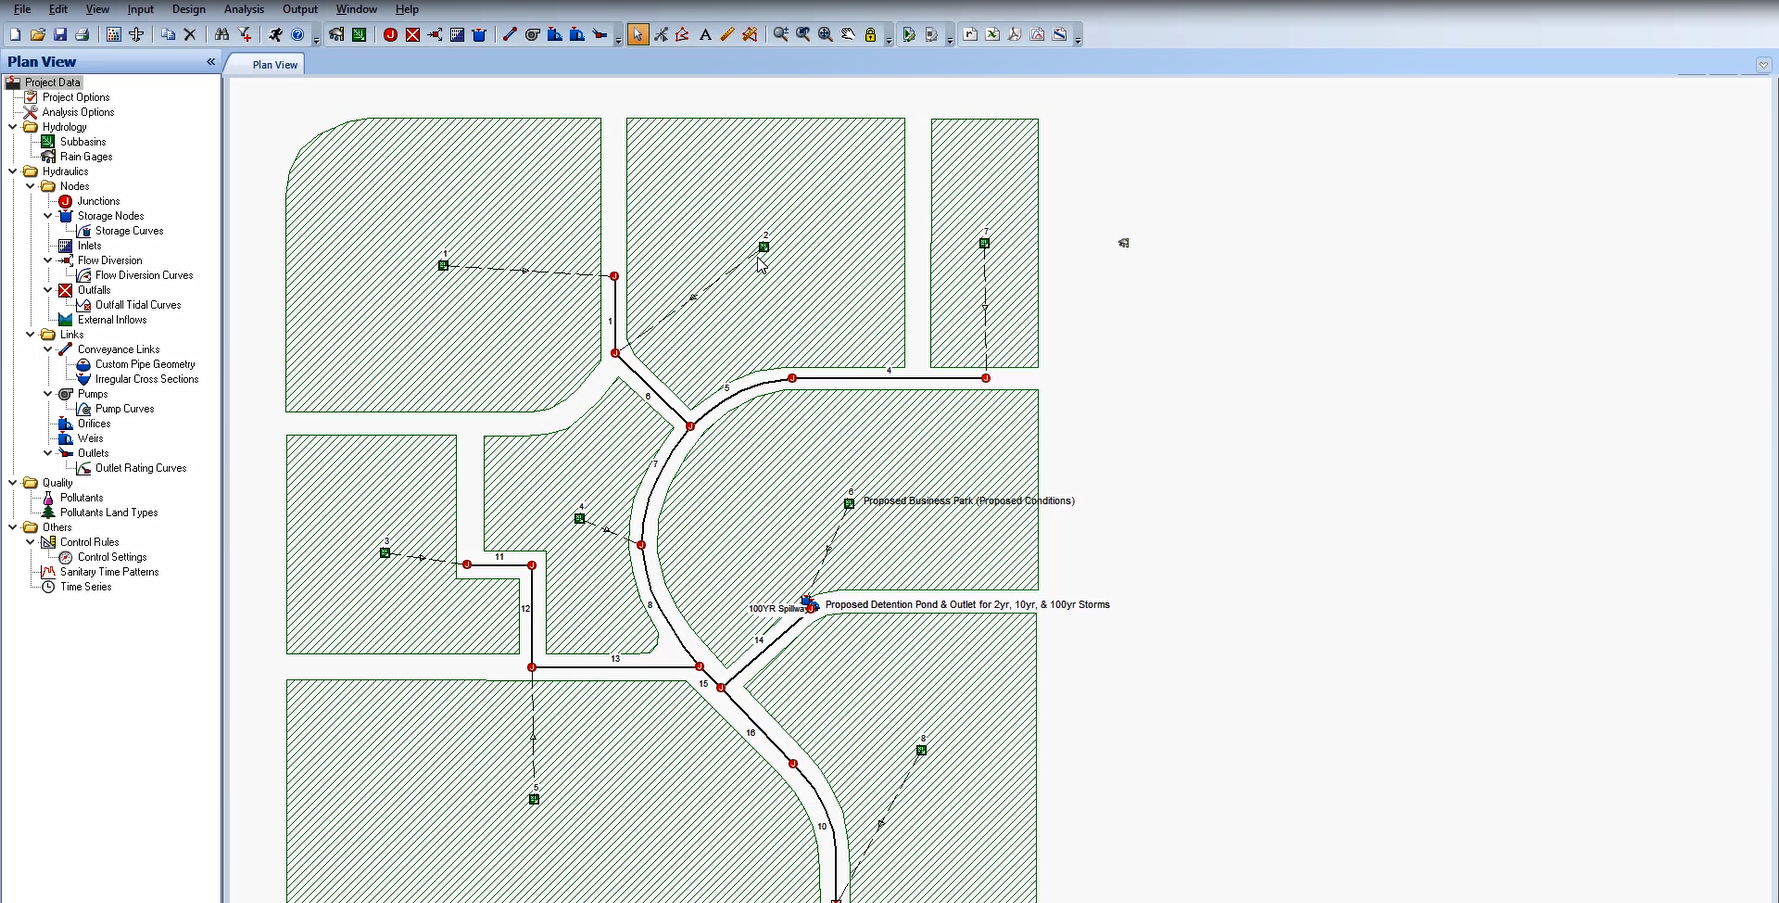Select Junctions in the tree
Screen dimensions: 1779x903
98,201
